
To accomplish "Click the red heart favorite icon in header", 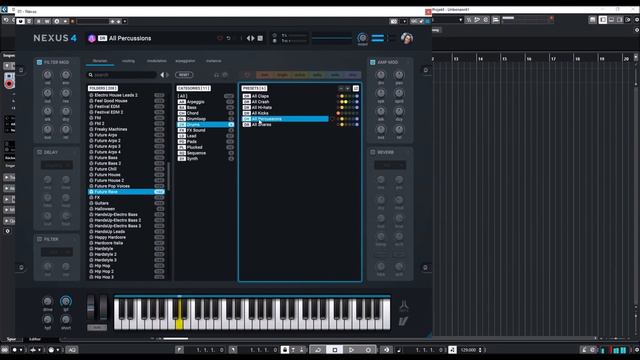I will pyautogui.click(x=220, y=38).
